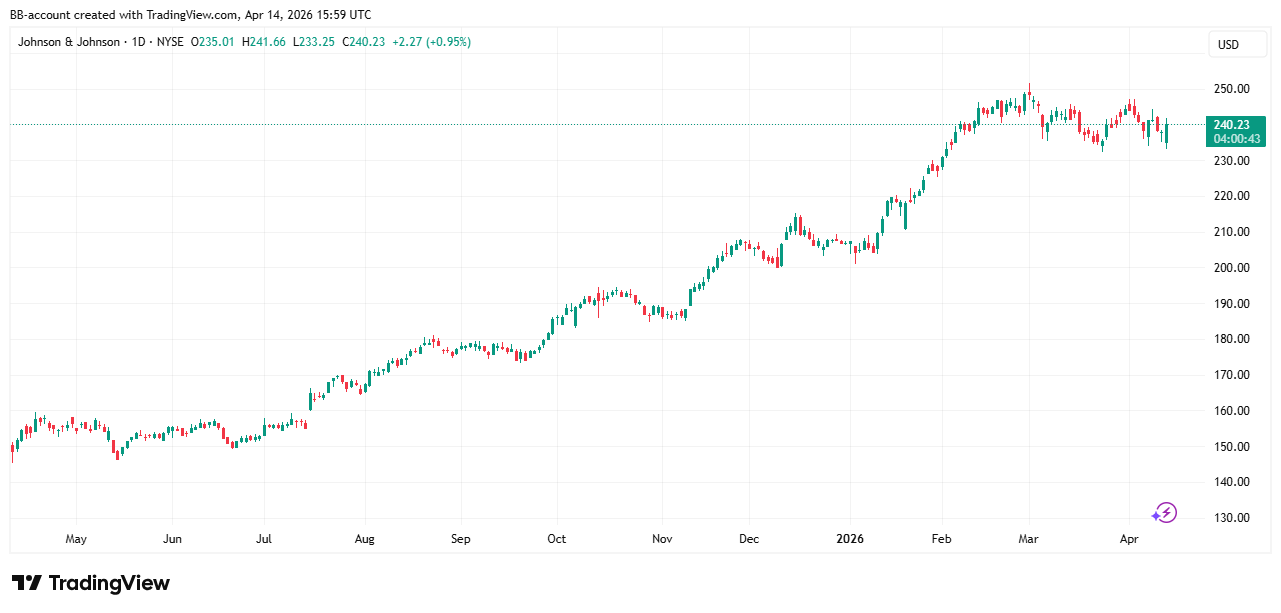Open the USD currency selector
The image size is (1281, 613).
click(x=1227, y=45)
